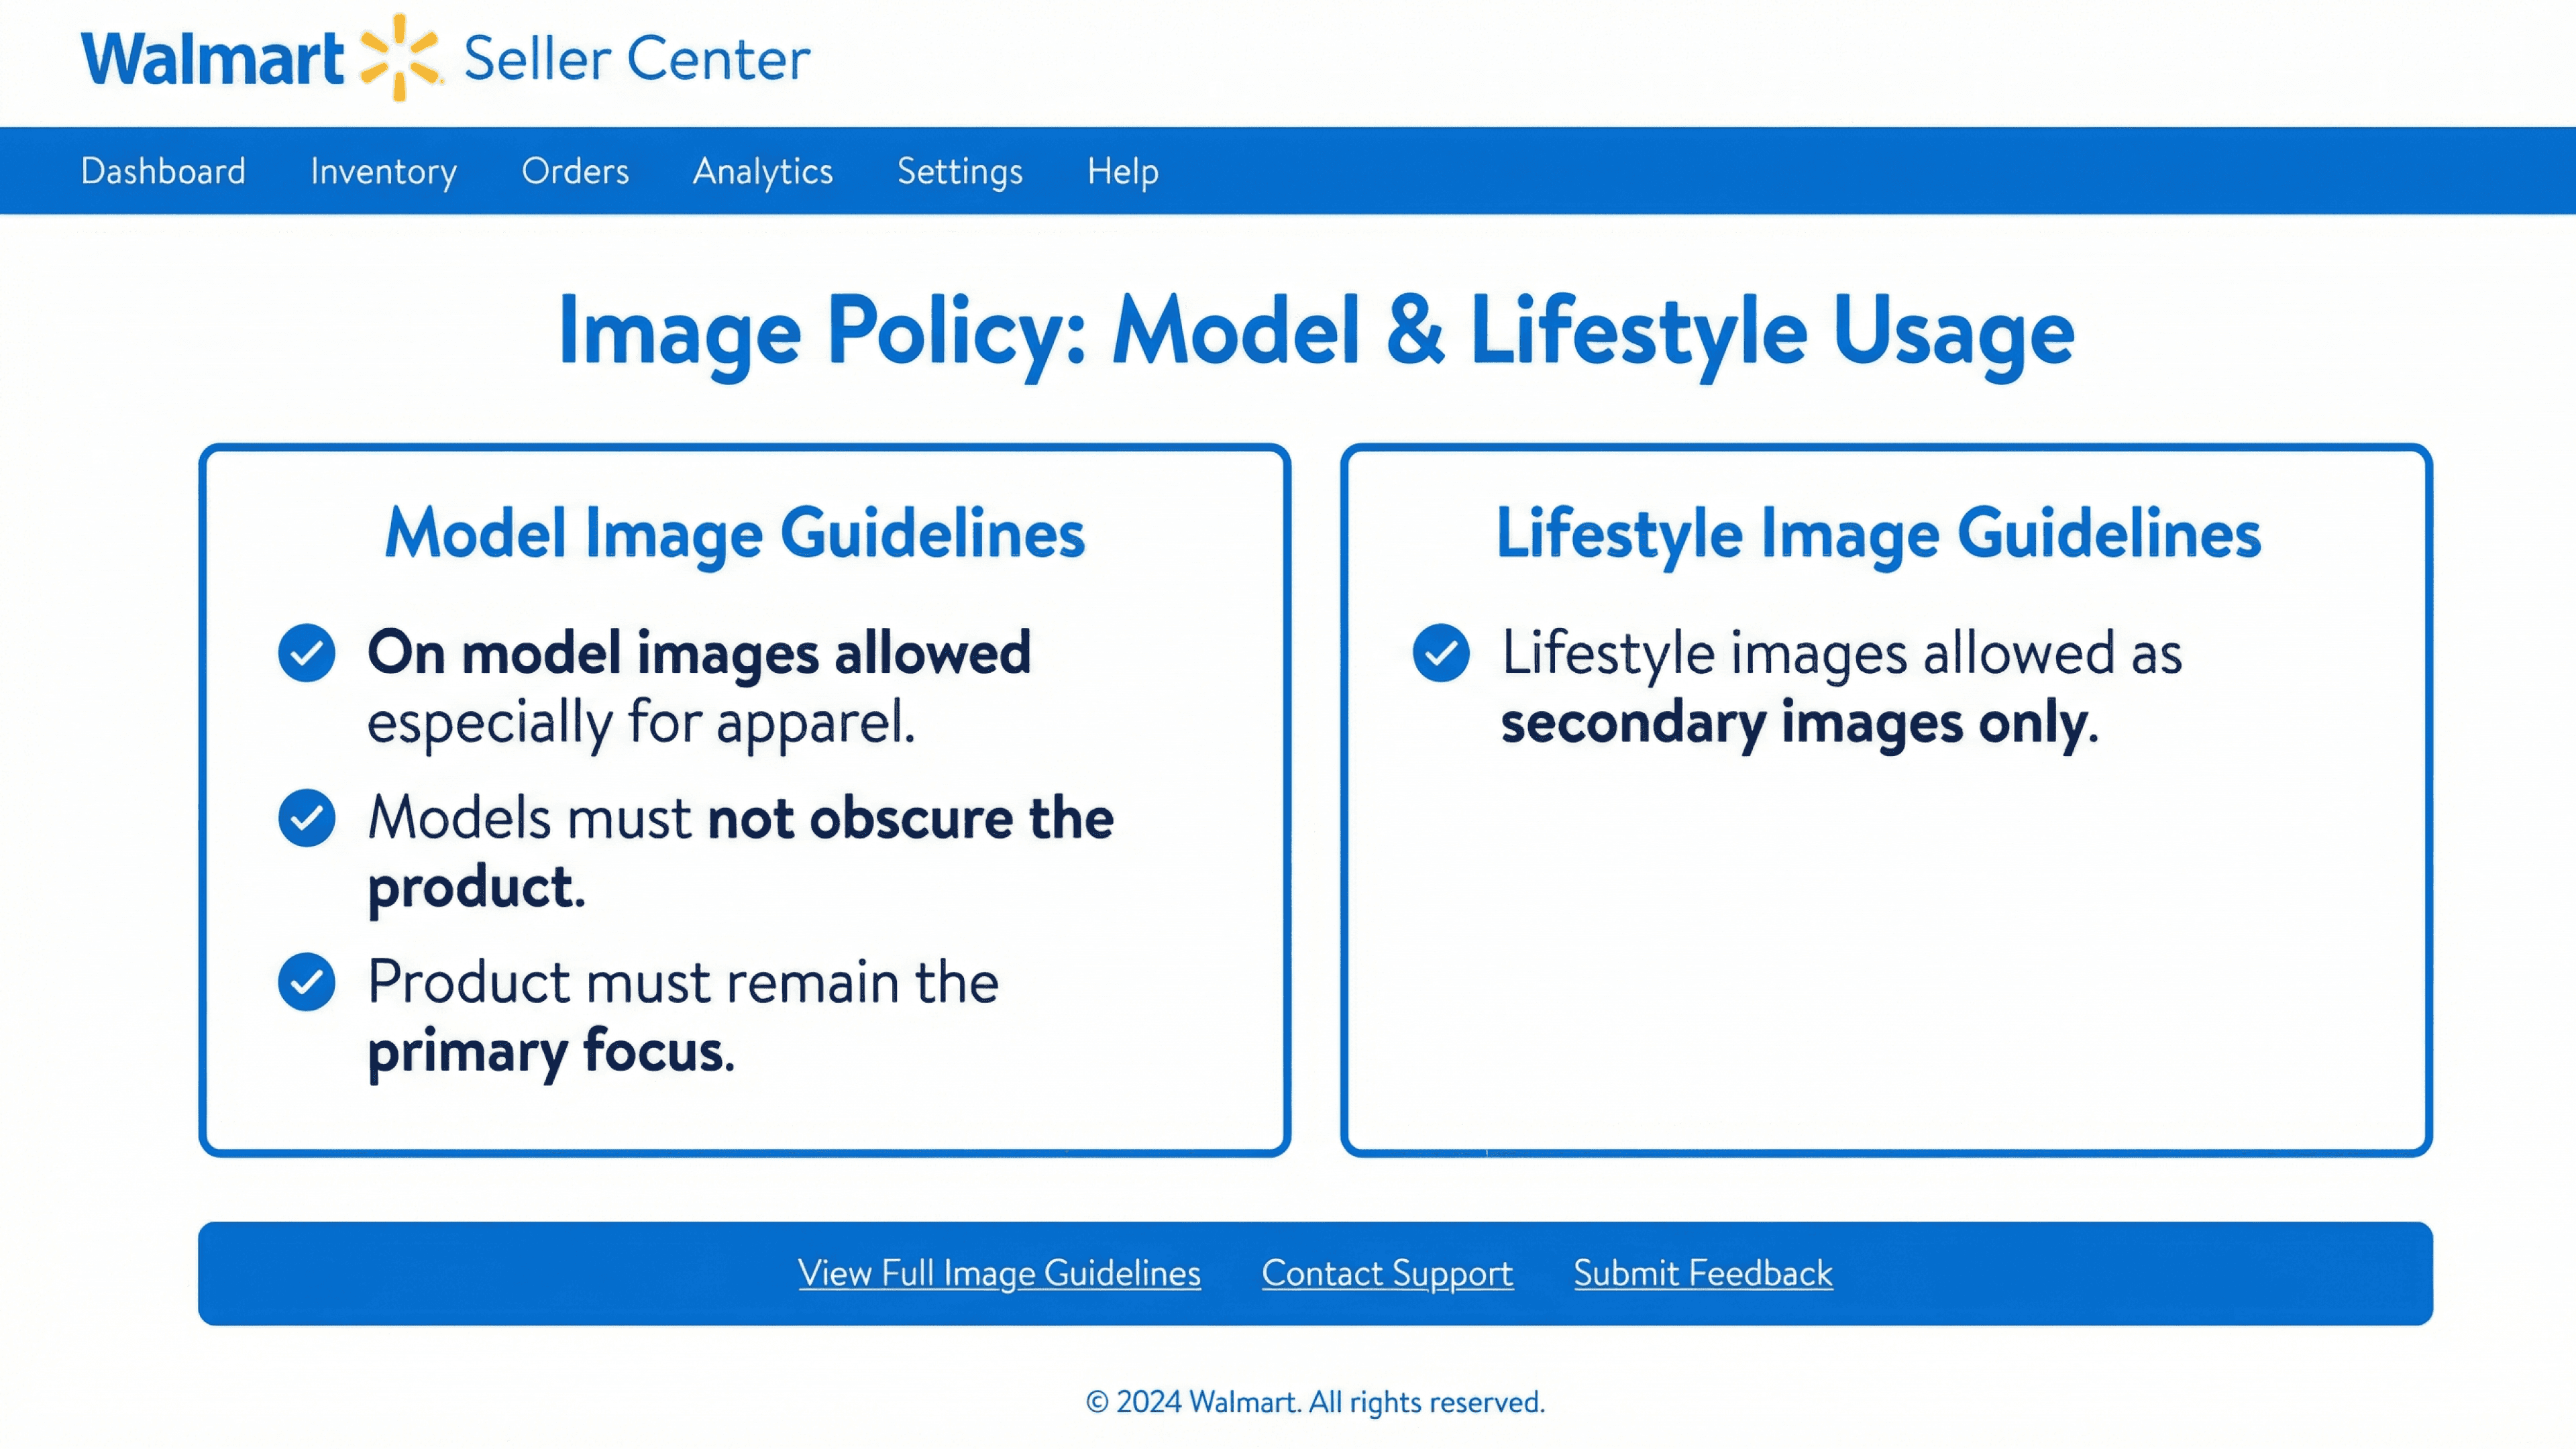Screen dimensions: 2576x1449
Task: Click the Walmart spark logo icon
Action: click(400, 57)
